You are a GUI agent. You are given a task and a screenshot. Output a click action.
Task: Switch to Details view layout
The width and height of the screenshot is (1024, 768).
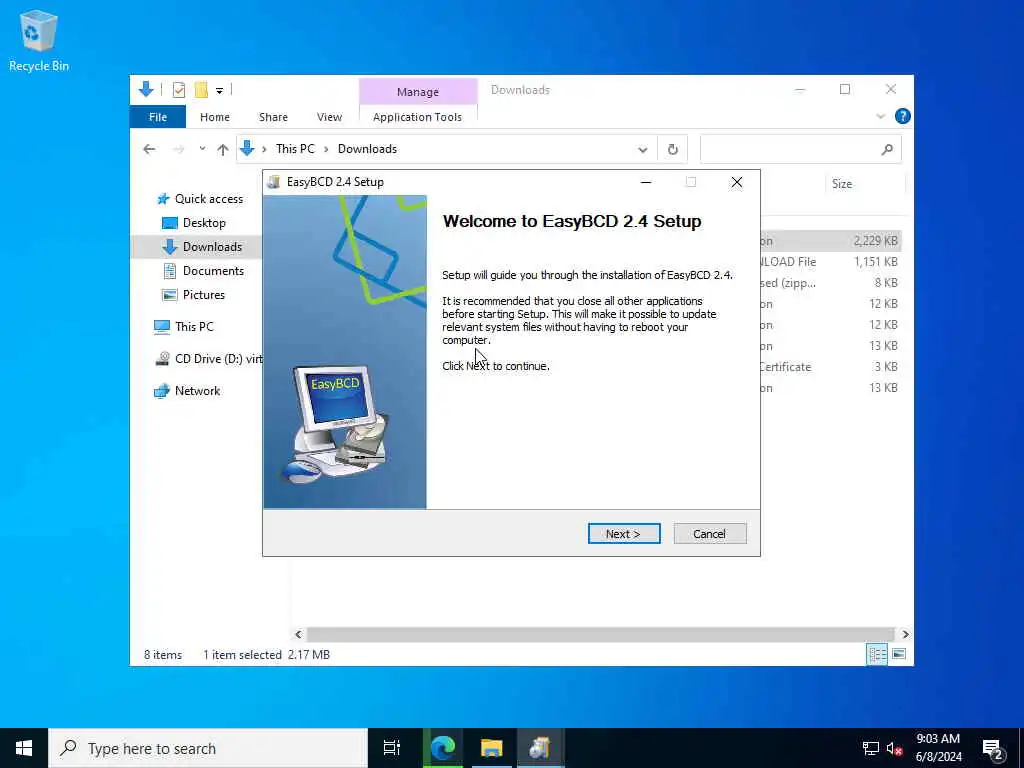click(877, 654)
